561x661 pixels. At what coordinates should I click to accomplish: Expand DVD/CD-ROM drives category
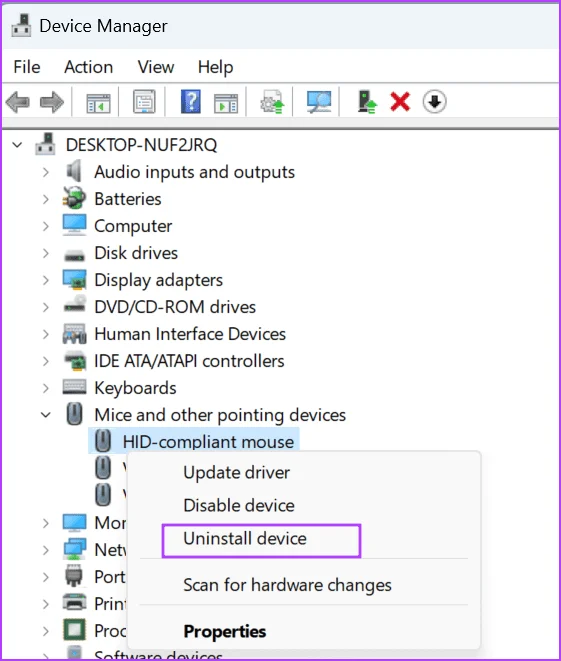(46, 307)
